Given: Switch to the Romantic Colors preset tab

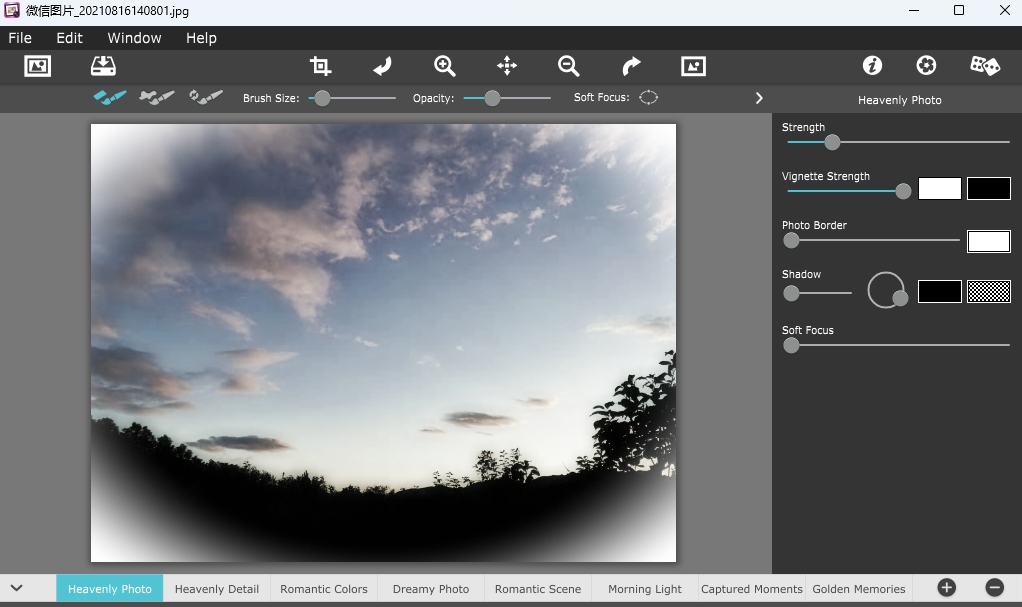Looking at the screenshot, I should [324, 589].
